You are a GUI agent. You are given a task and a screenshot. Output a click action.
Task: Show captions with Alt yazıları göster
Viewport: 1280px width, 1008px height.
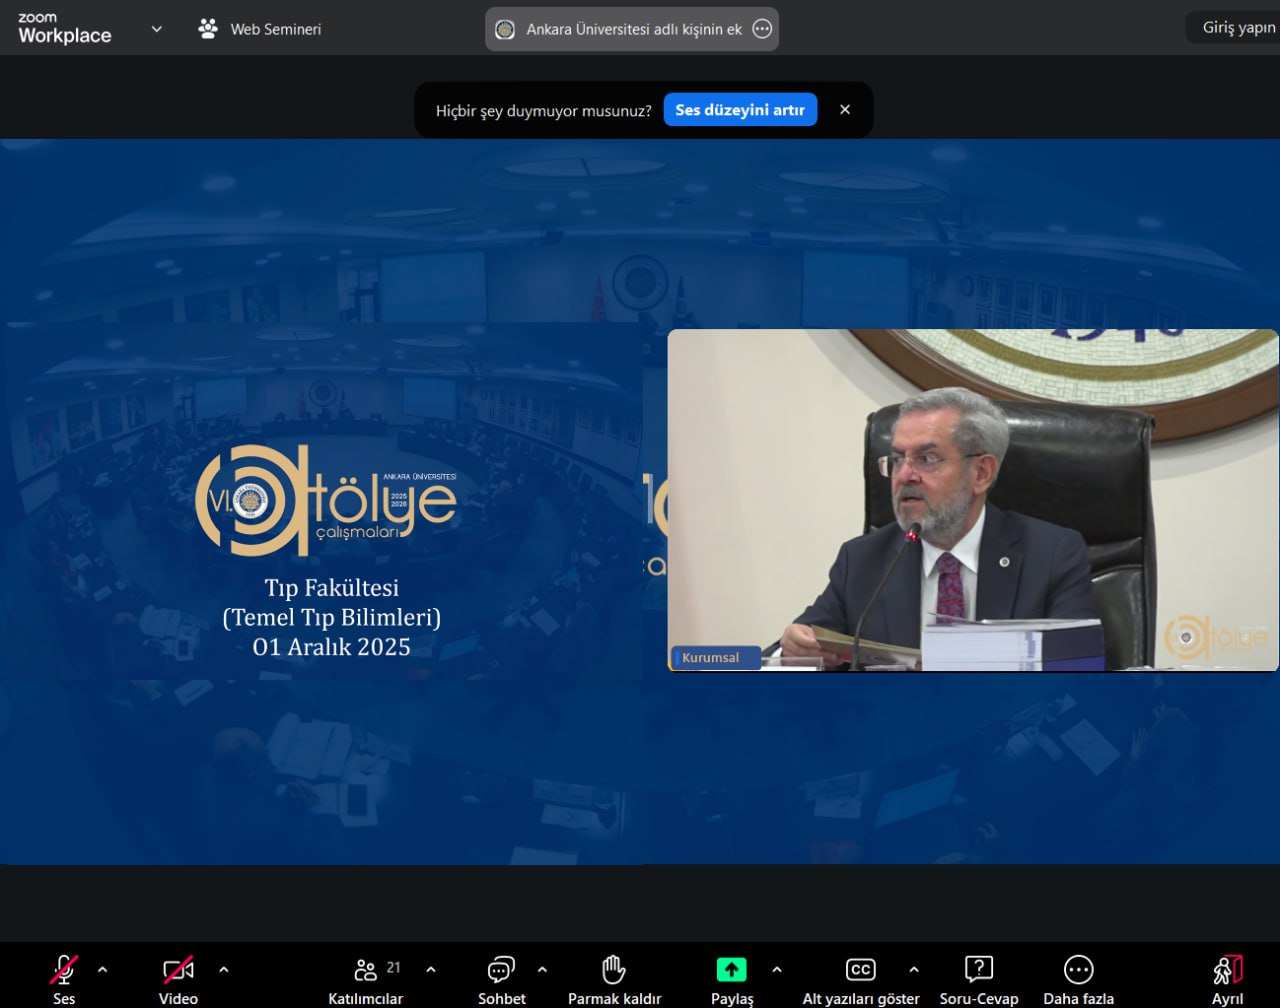[x=860, y=970]
